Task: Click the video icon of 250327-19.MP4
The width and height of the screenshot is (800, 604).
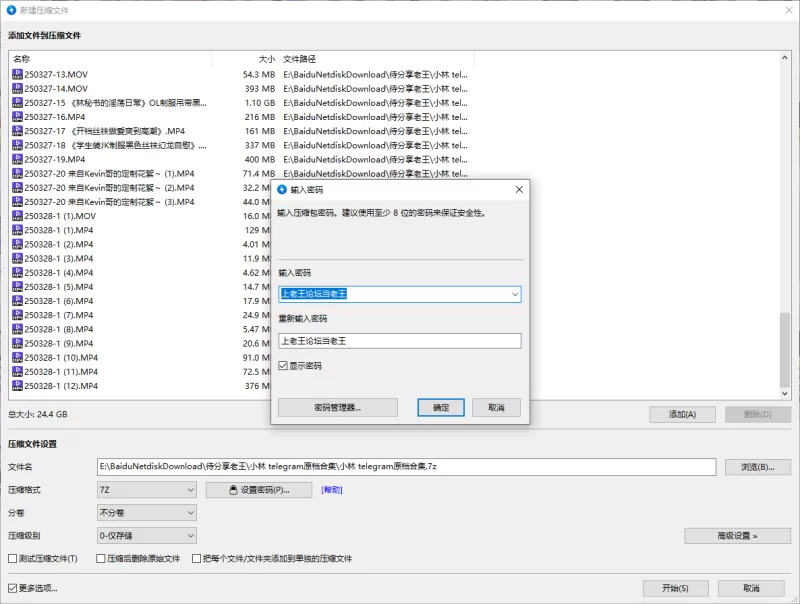Action: coord(17,159)
